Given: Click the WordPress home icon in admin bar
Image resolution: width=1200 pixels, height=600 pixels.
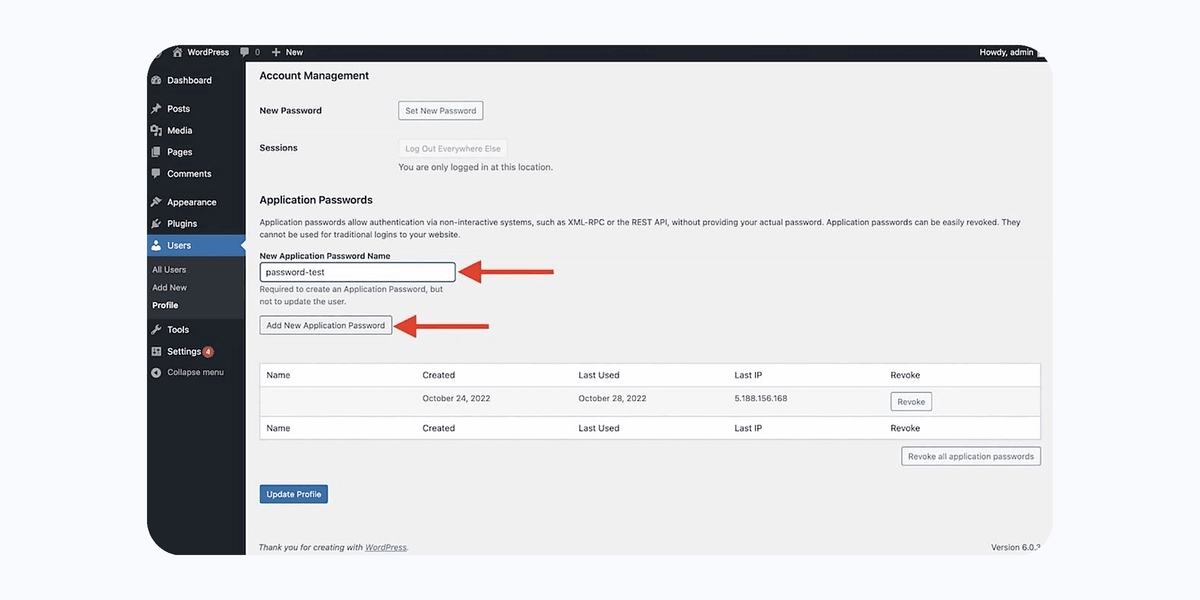Looking at the screenshot, I should pos(177,52).
